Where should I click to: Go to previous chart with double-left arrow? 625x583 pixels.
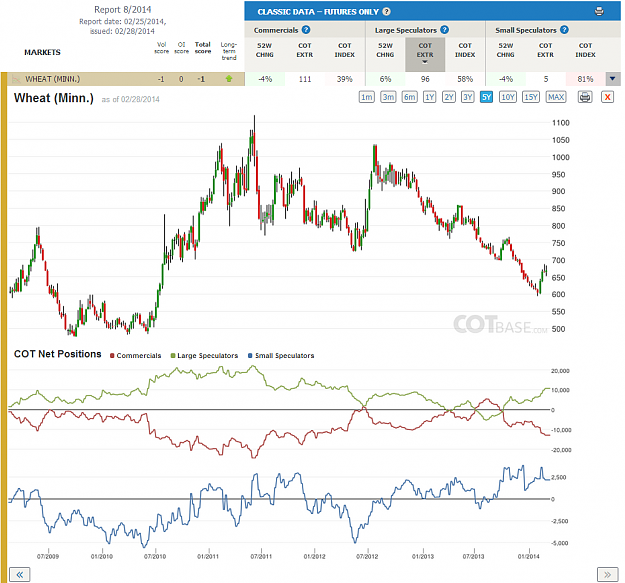click(x=20, y=574)
